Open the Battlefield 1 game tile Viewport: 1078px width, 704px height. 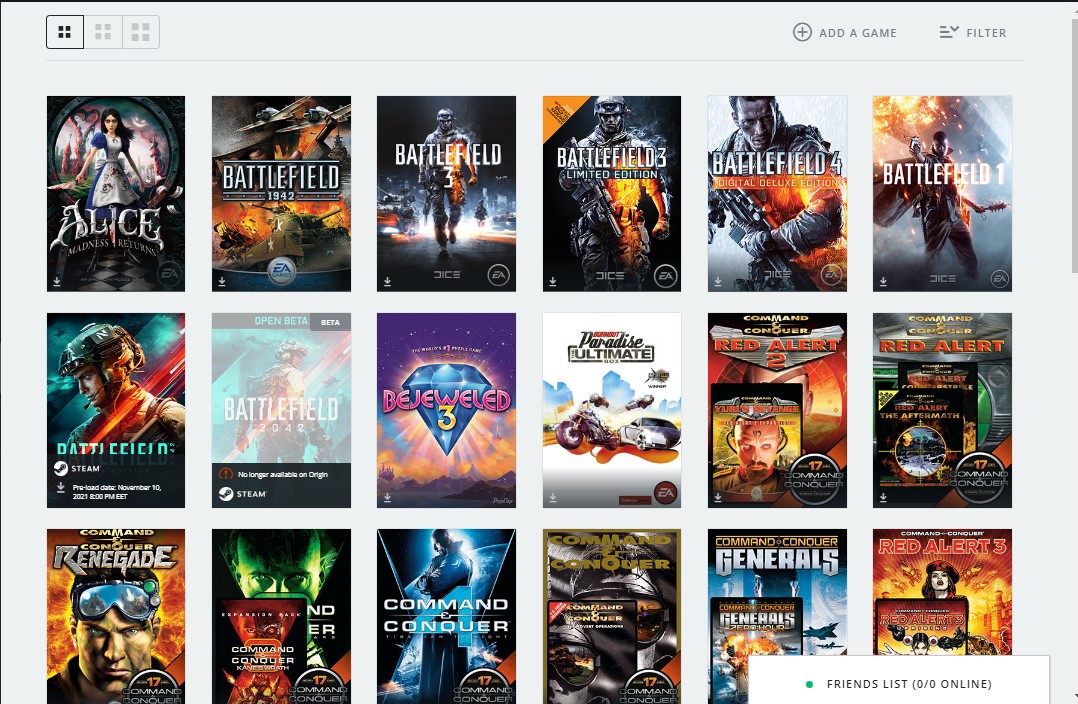point(942,194)
